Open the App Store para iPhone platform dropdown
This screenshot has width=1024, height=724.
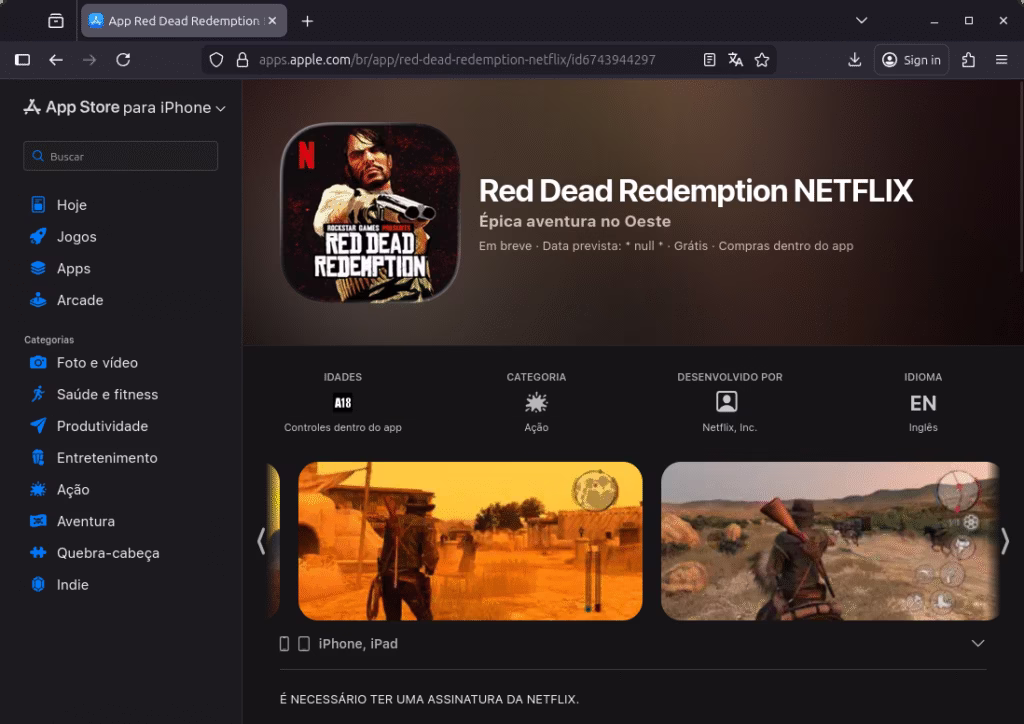point(219,107)
